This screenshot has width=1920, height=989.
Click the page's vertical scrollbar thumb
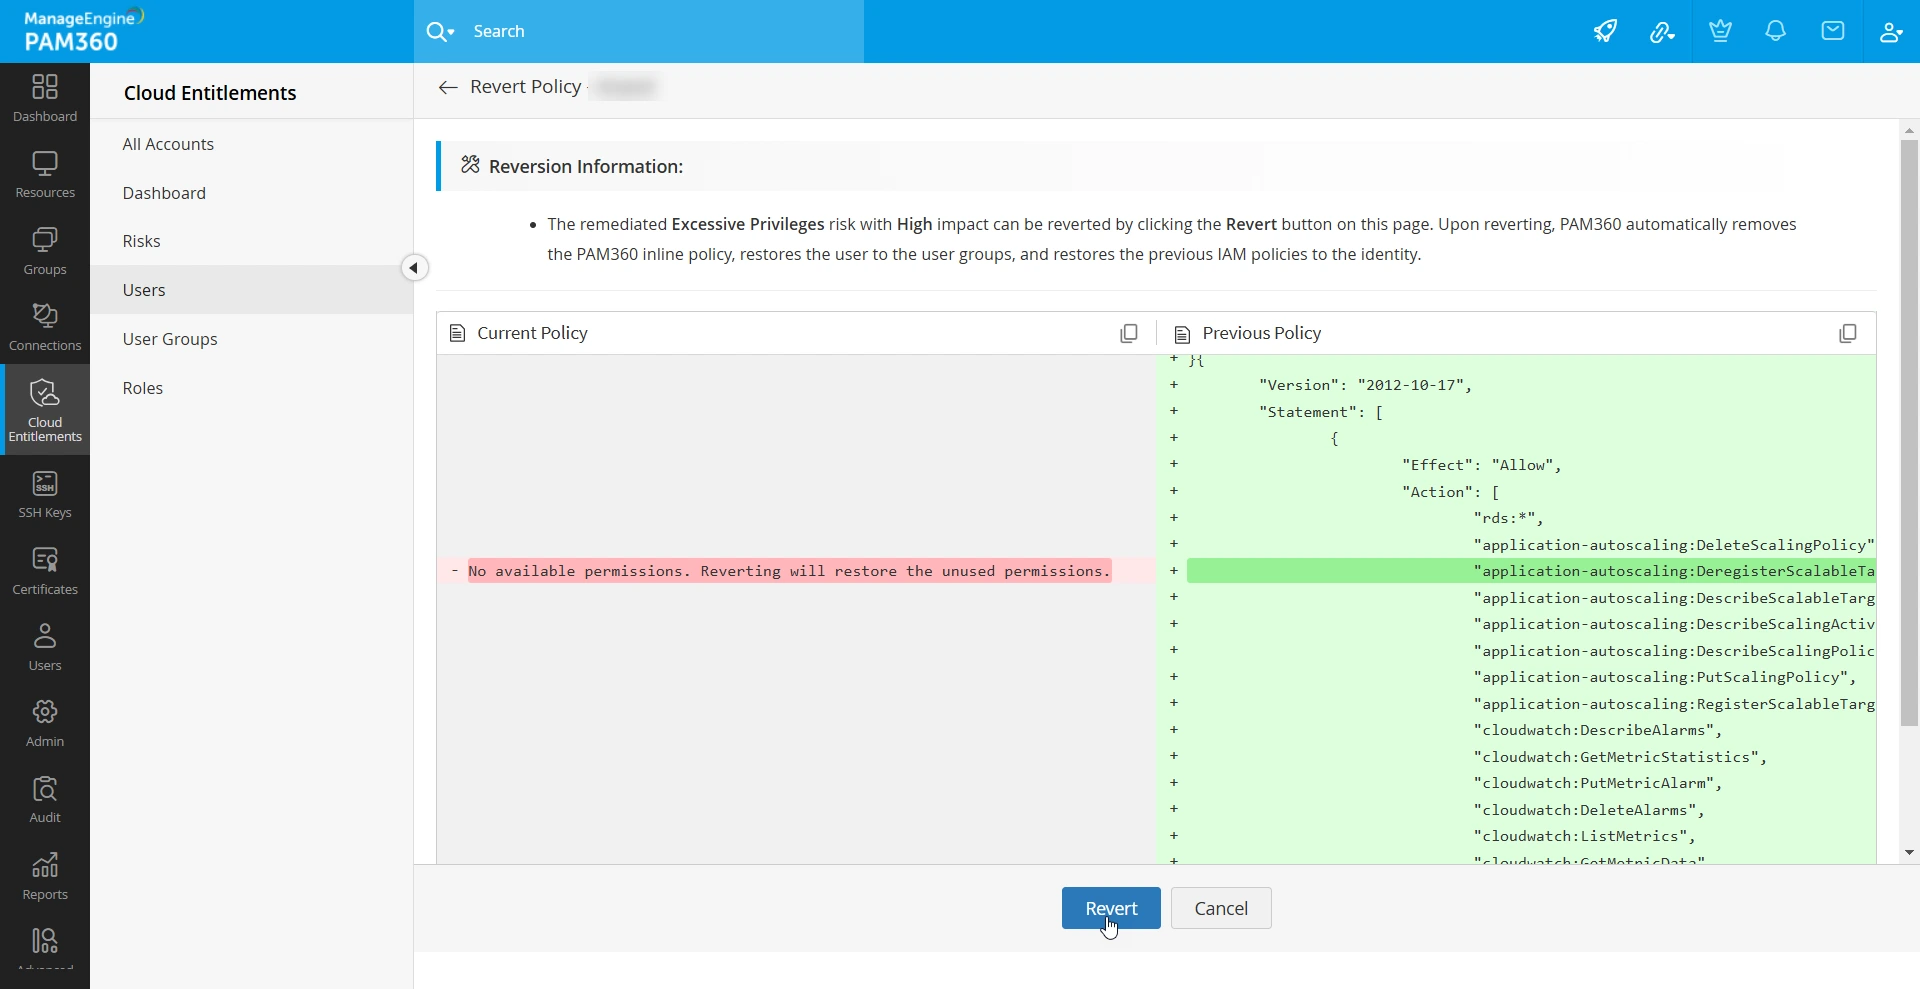(1909, 432)
